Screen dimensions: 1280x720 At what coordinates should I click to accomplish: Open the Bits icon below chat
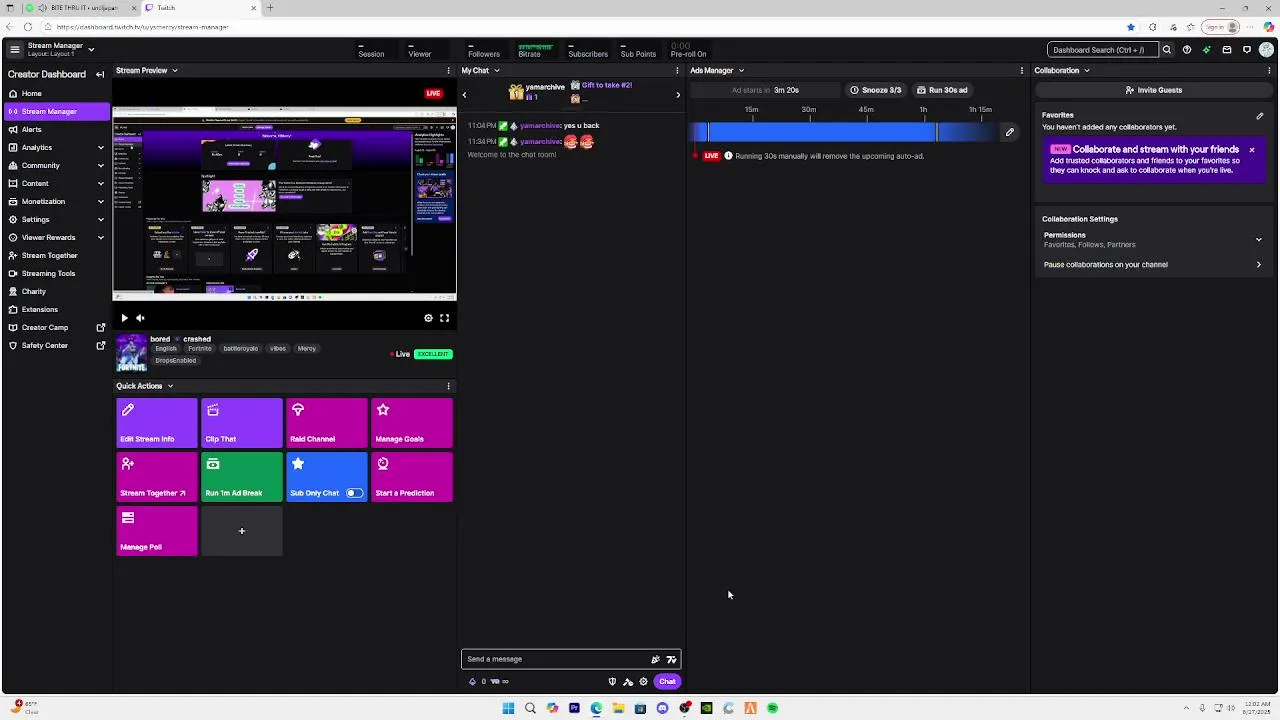pyautogui.click(x=472, y=682)
